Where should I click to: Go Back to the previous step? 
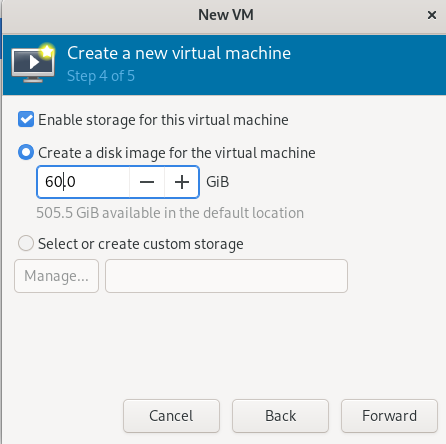(x=280, y=416)
